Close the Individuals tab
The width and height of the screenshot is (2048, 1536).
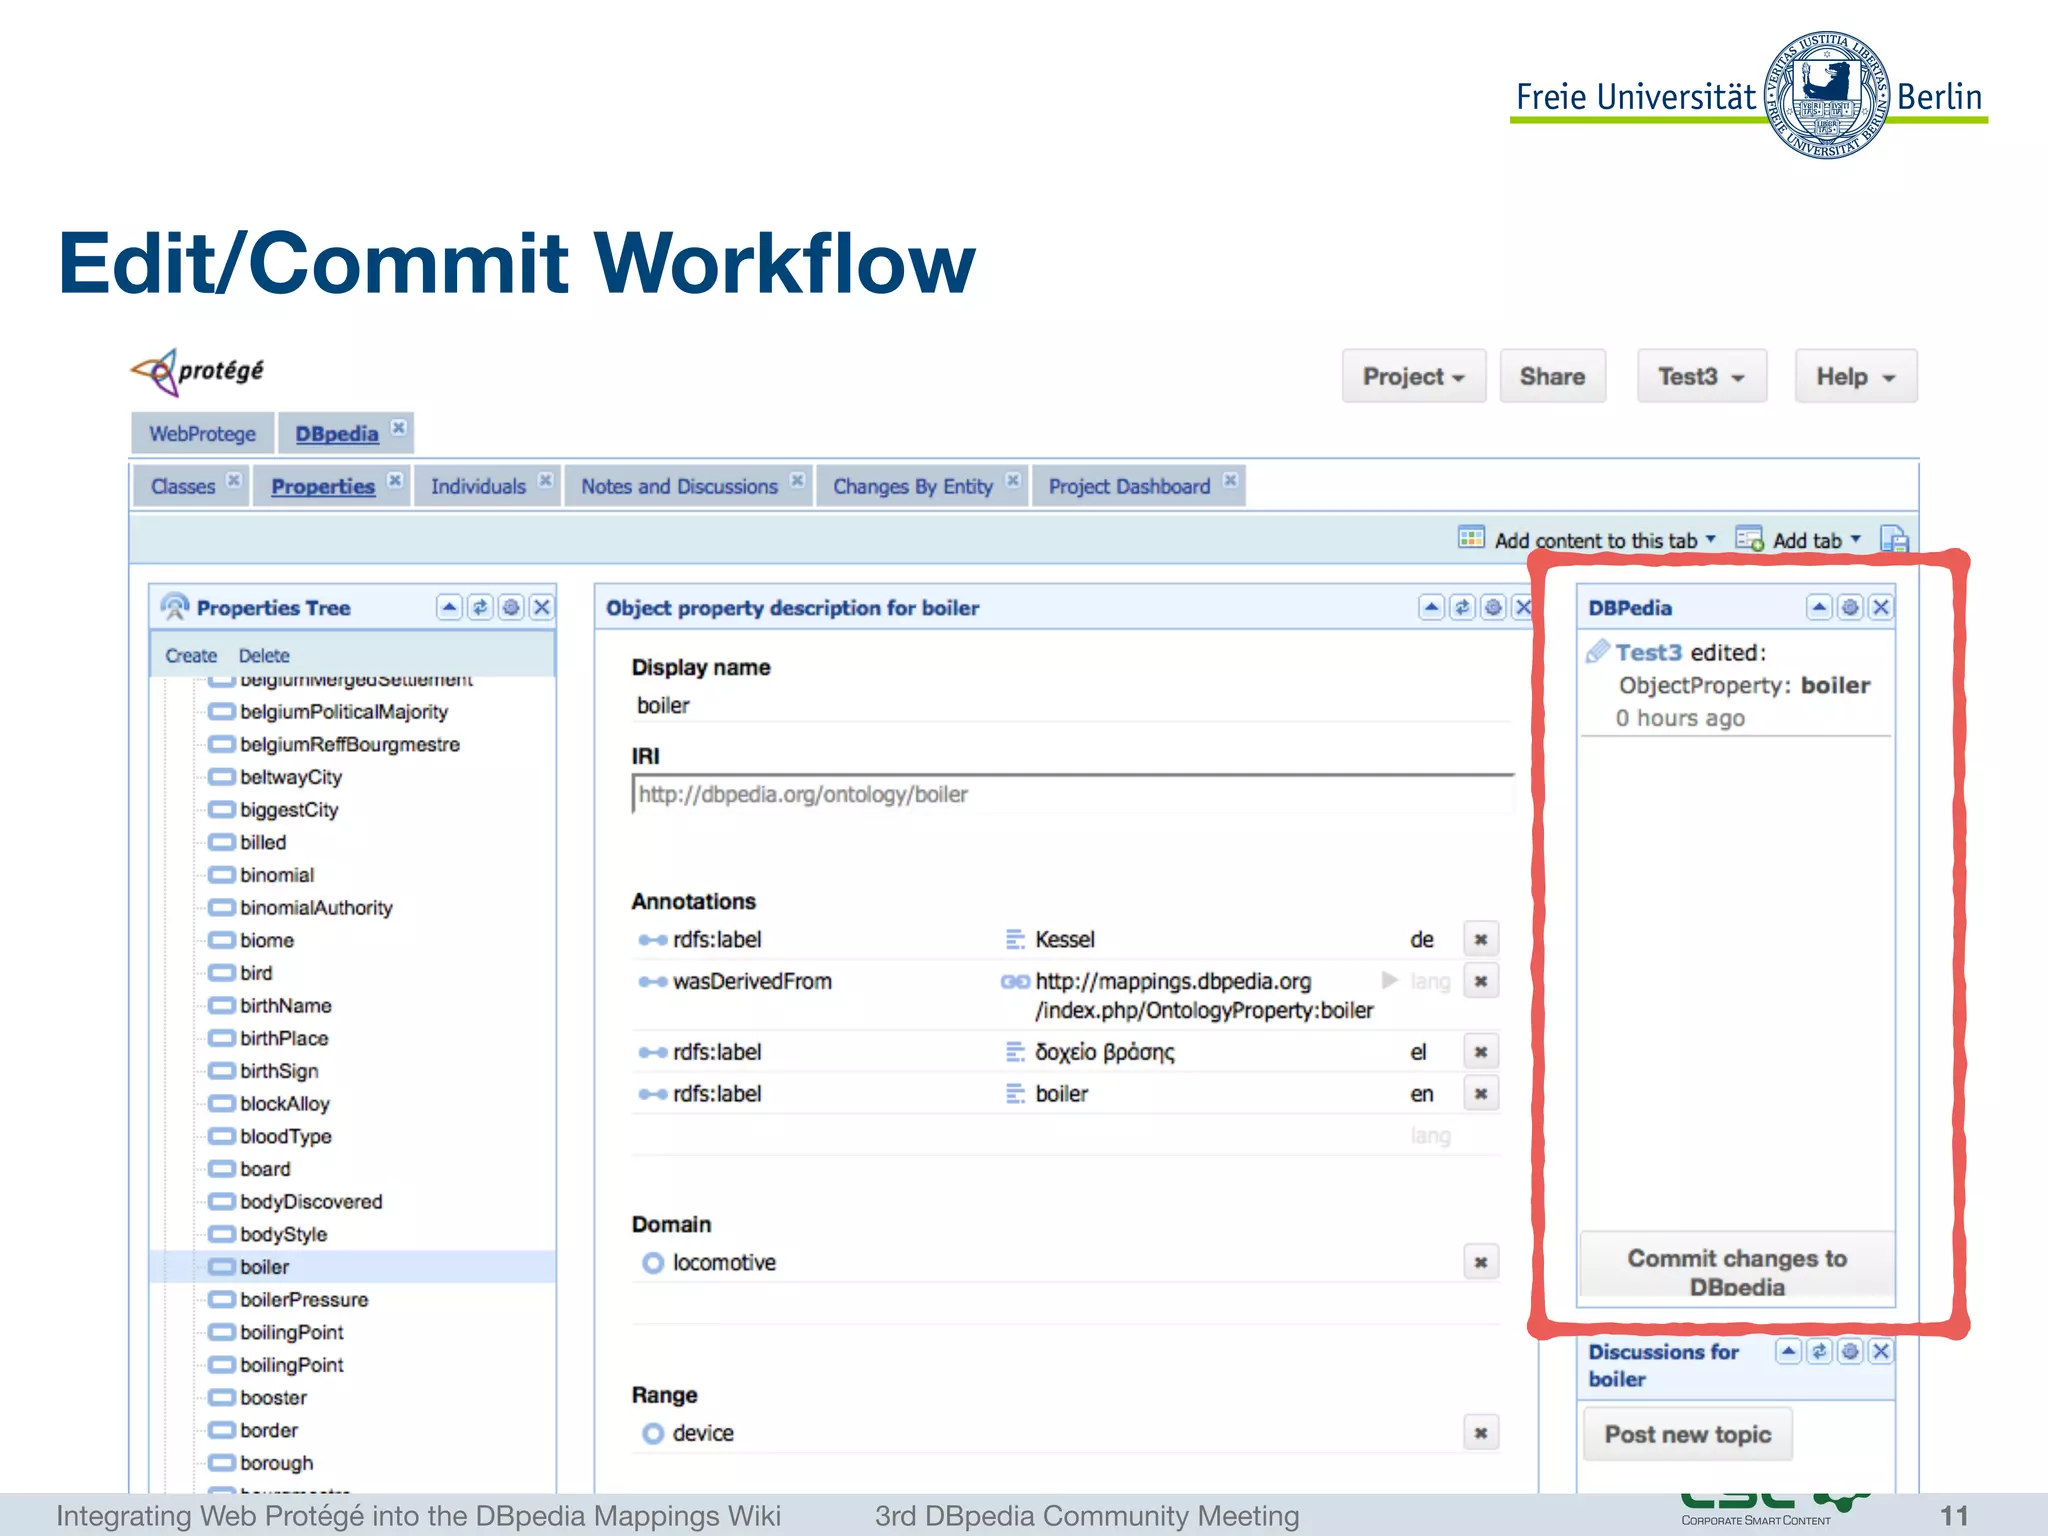(545, 480)
